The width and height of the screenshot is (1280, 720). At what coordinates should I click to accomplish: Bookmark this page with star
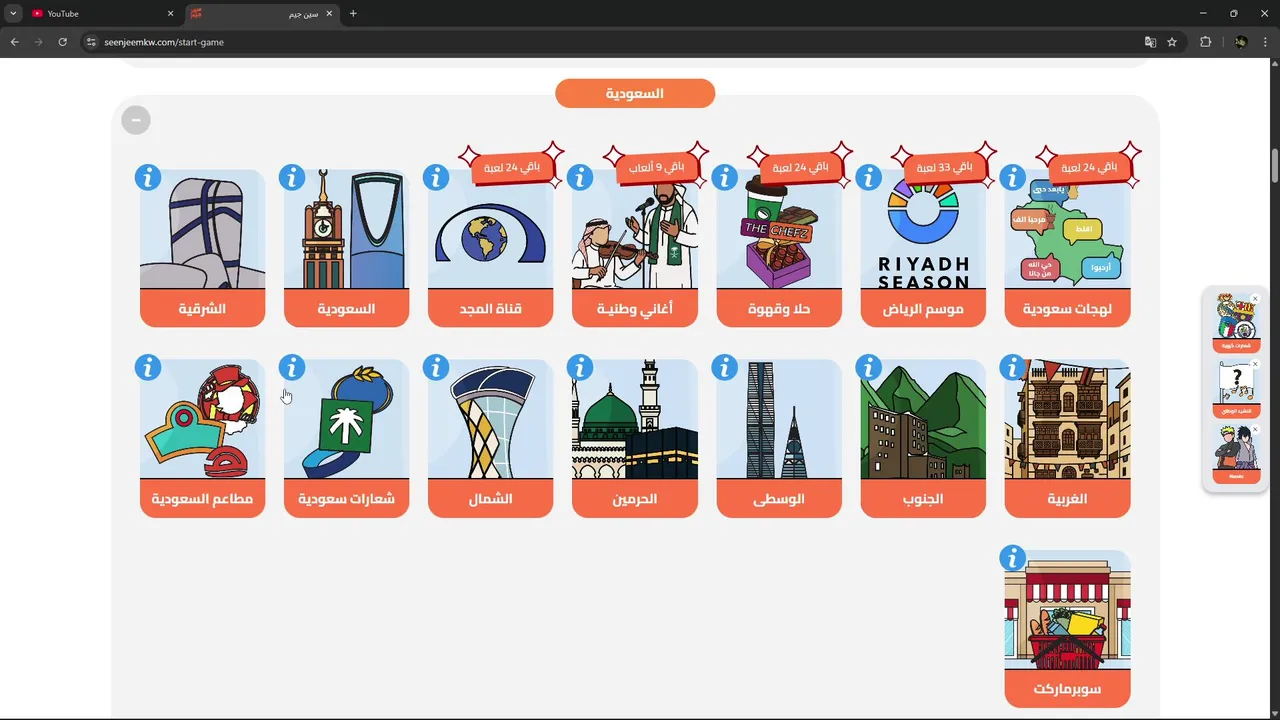click(x=1172, y=42)
